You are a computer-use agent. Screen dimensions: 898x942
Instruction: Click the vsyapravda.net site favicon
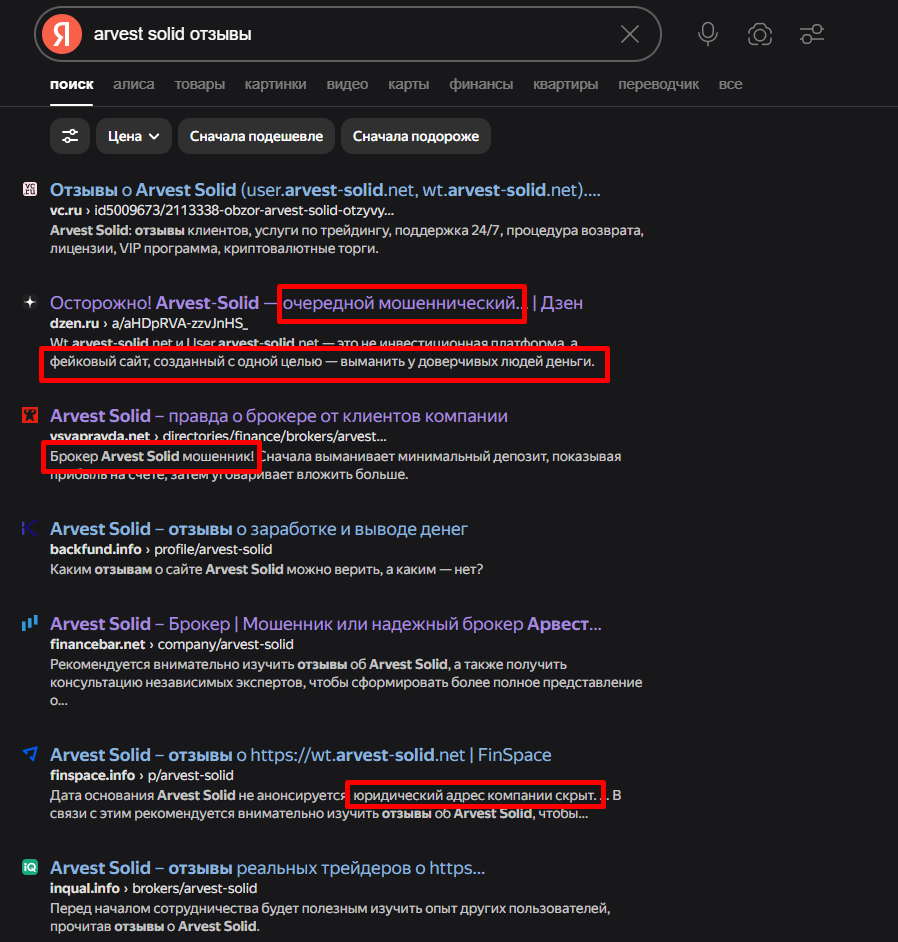click(x=30, y=415)
